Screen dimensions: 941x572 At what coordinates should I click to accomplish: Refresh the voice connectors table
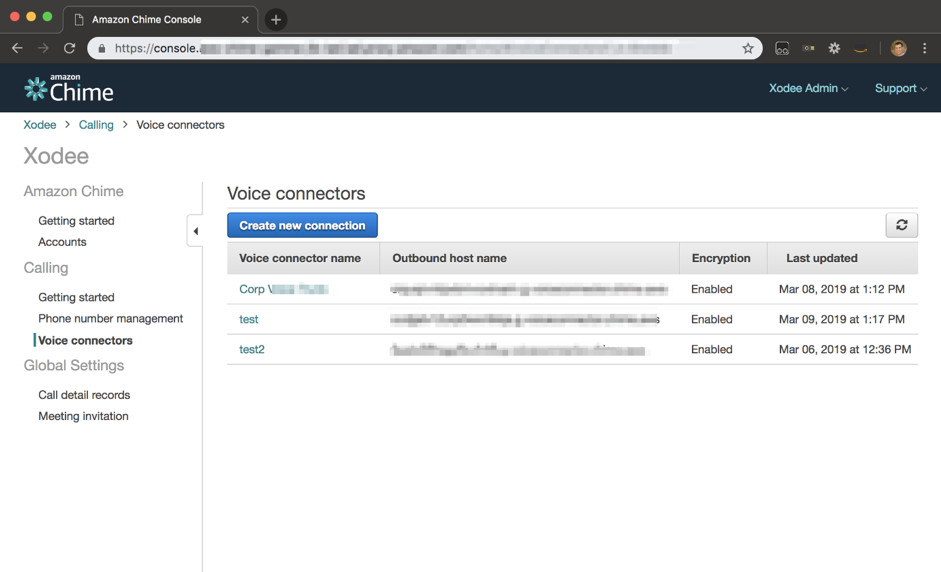click(901, 225)
